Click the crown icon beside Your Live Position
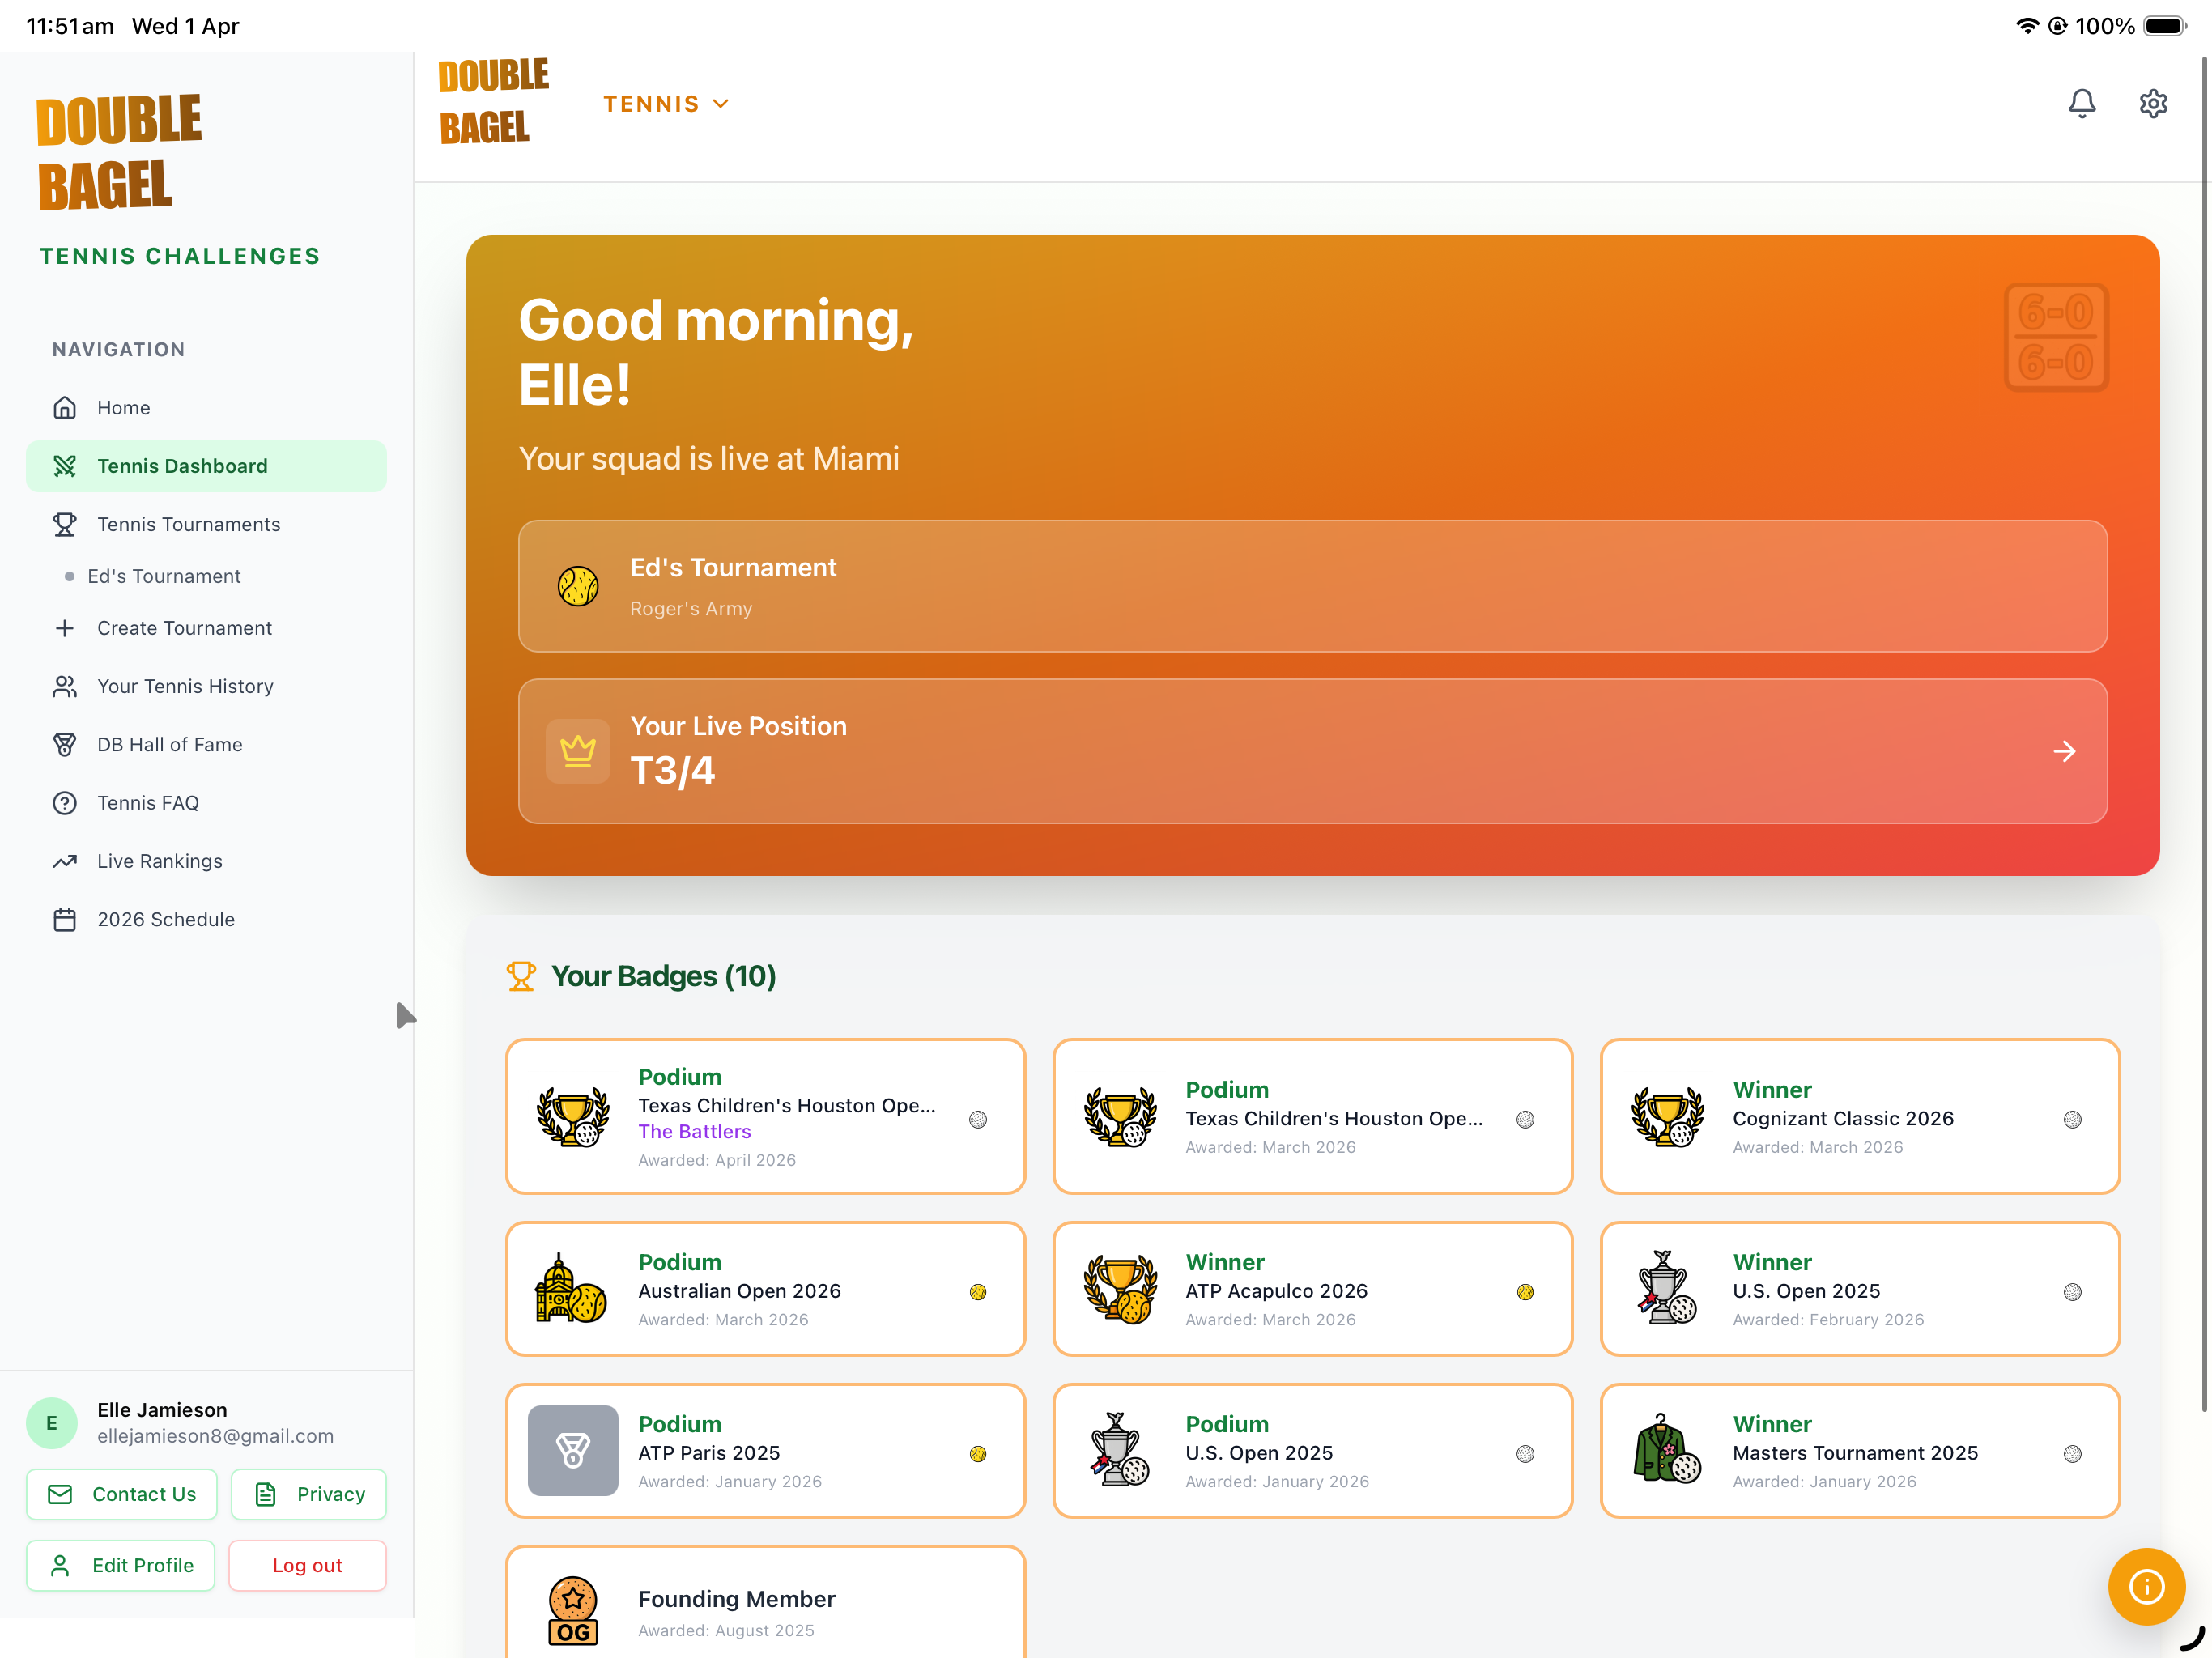 pyautogui.click(x=578, y=751)
